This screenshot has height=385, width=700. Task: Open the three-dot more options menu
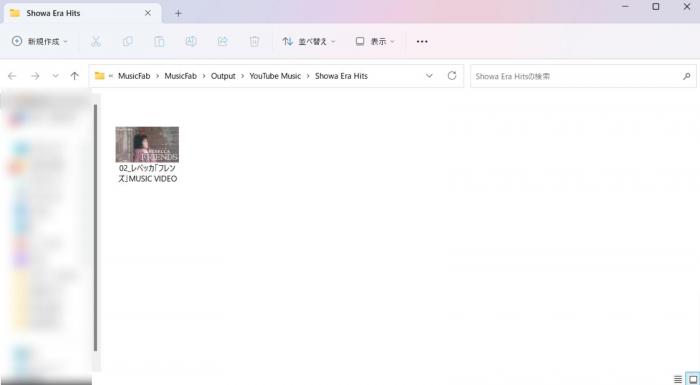pos(422,42)
